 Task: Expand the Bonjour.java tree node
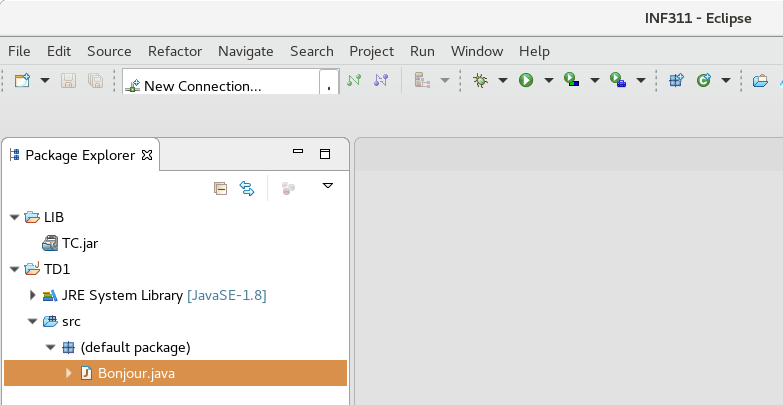(x=68, y=373)
